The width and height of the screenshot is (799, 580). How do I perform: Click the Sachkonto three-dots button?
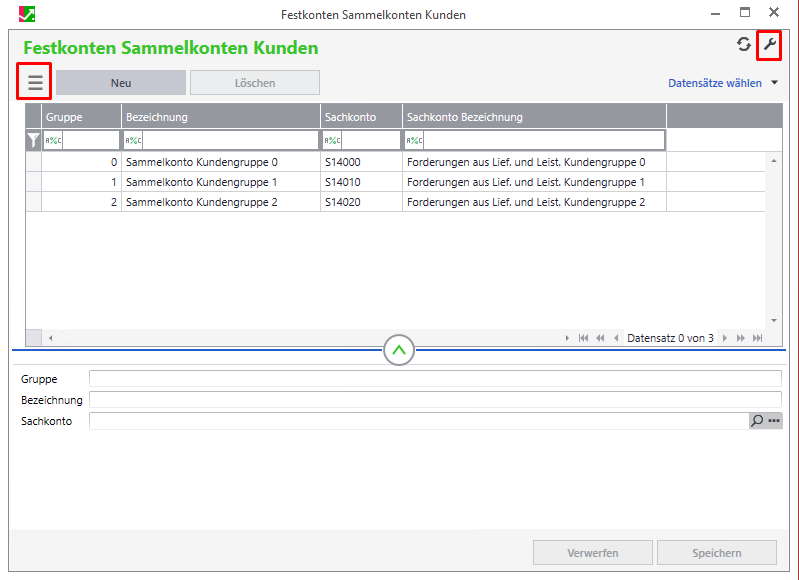(x=774, y=422)
